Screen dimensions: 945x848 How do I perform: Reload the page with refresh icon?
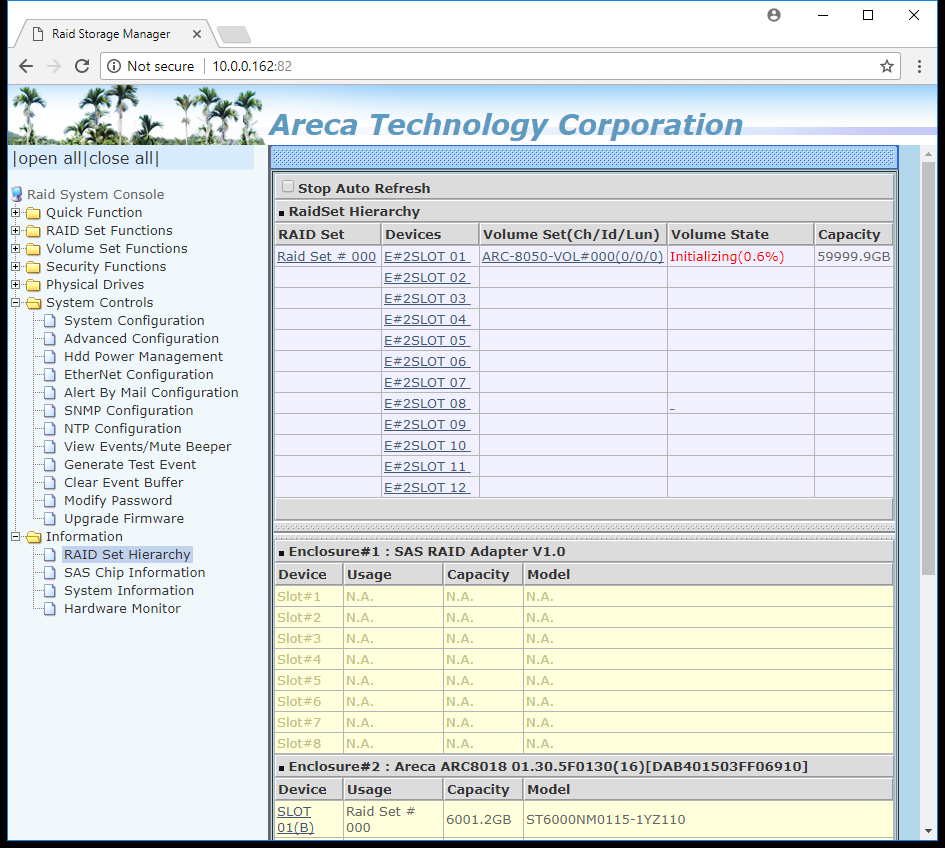tap(82, 66)
